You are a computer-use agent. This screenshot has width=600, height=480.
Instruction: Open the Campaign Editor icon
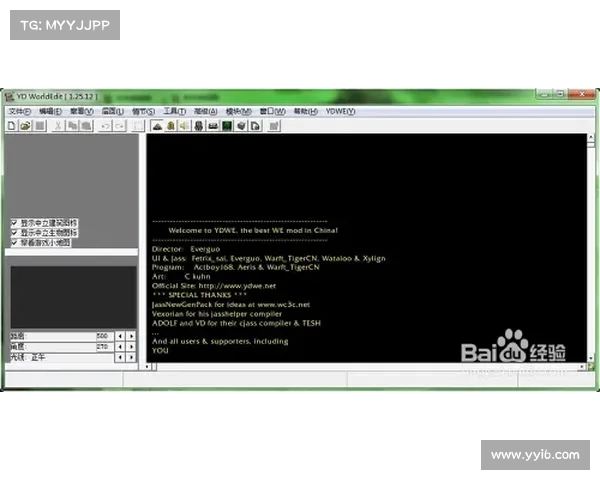[213, 126]
